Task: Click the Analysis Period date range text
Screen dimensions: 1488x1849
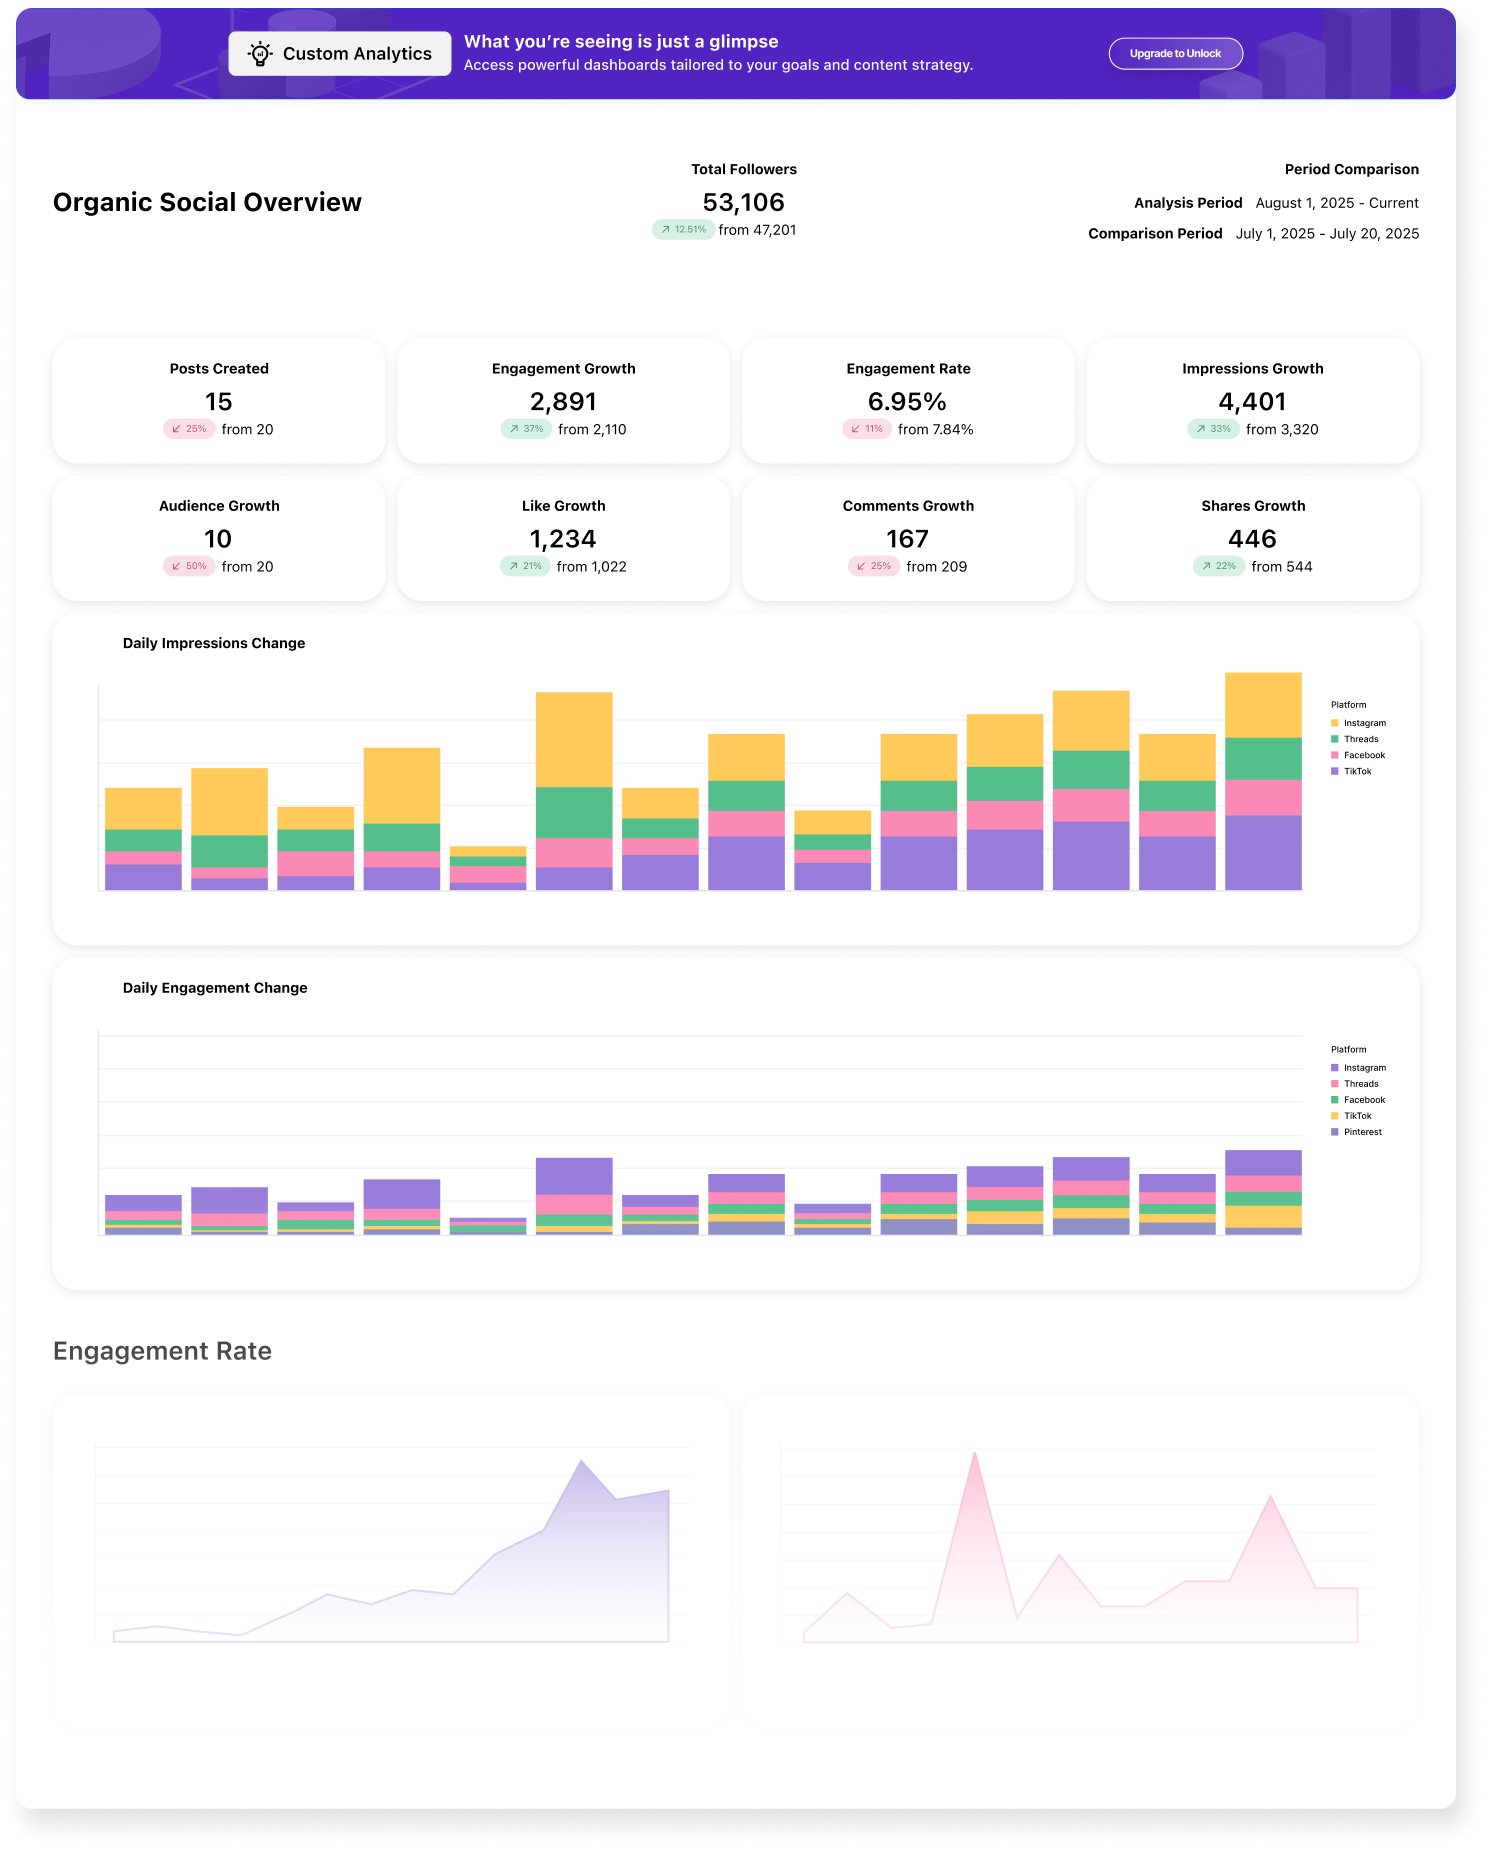Action: [x=1337, y=203]
